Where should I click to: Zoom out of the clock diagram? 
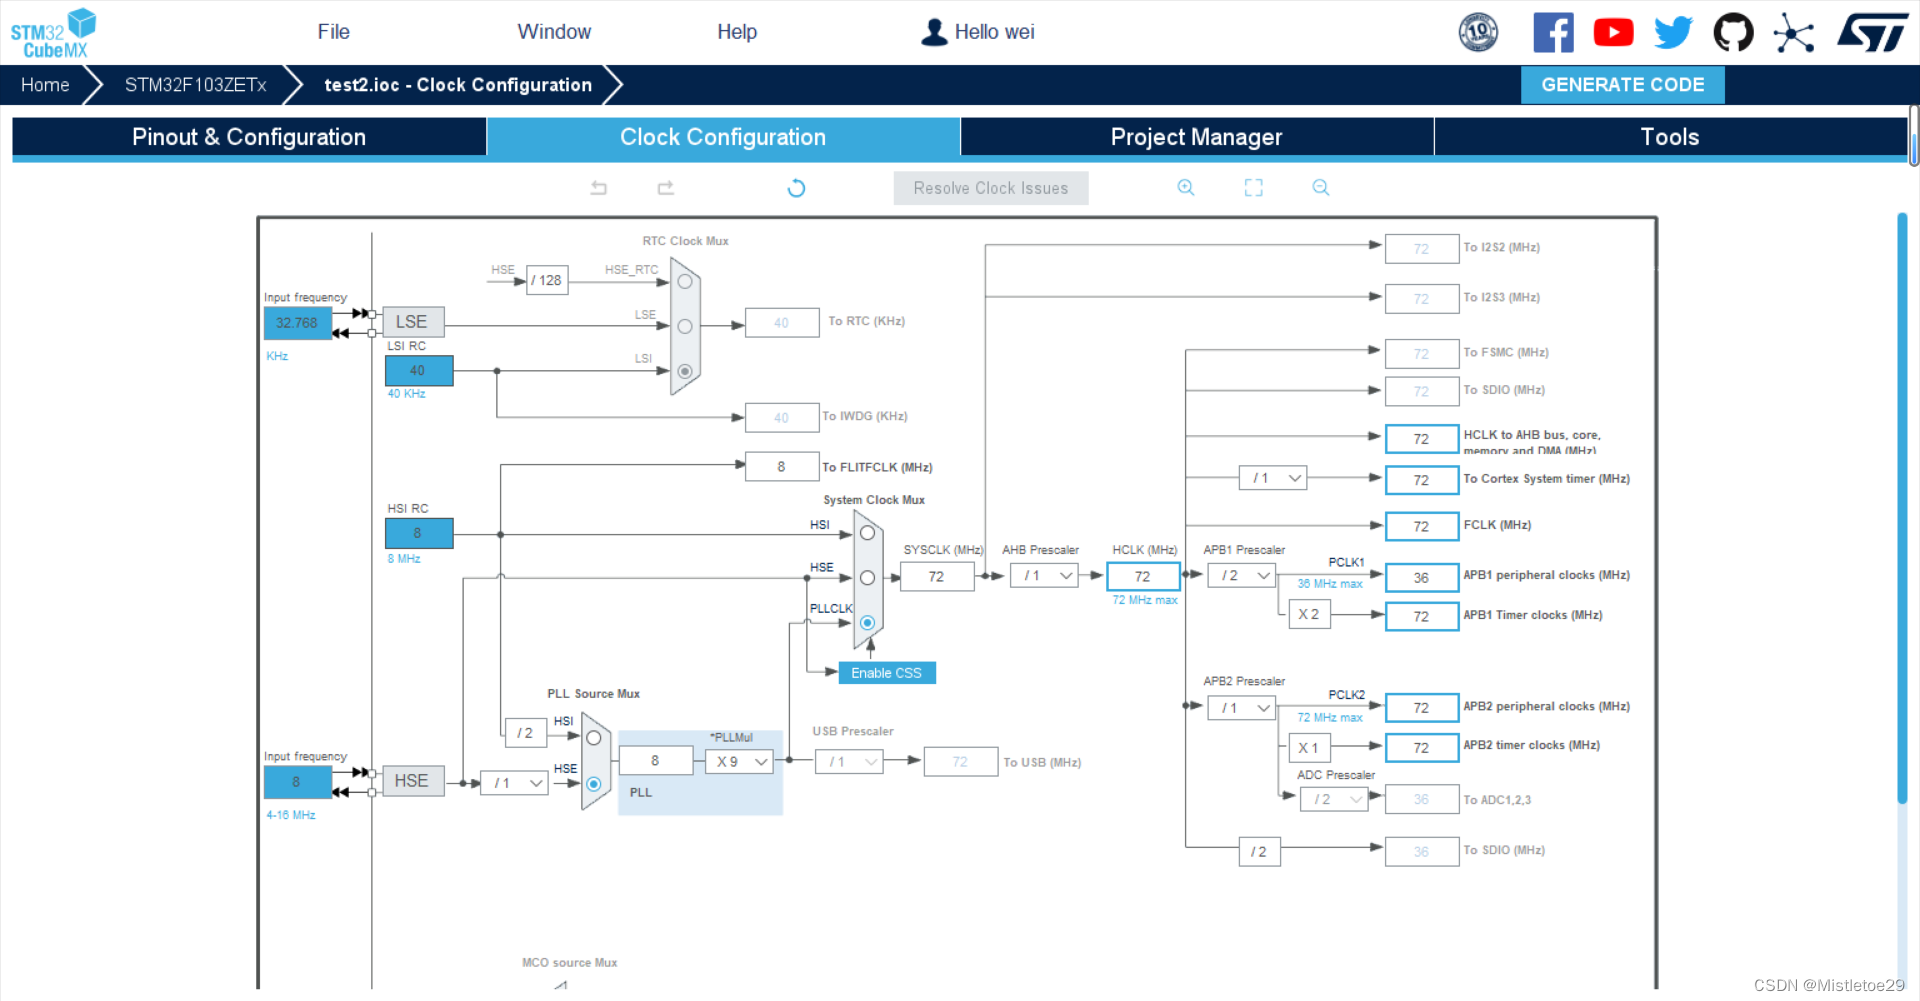tap(1321, 188)
